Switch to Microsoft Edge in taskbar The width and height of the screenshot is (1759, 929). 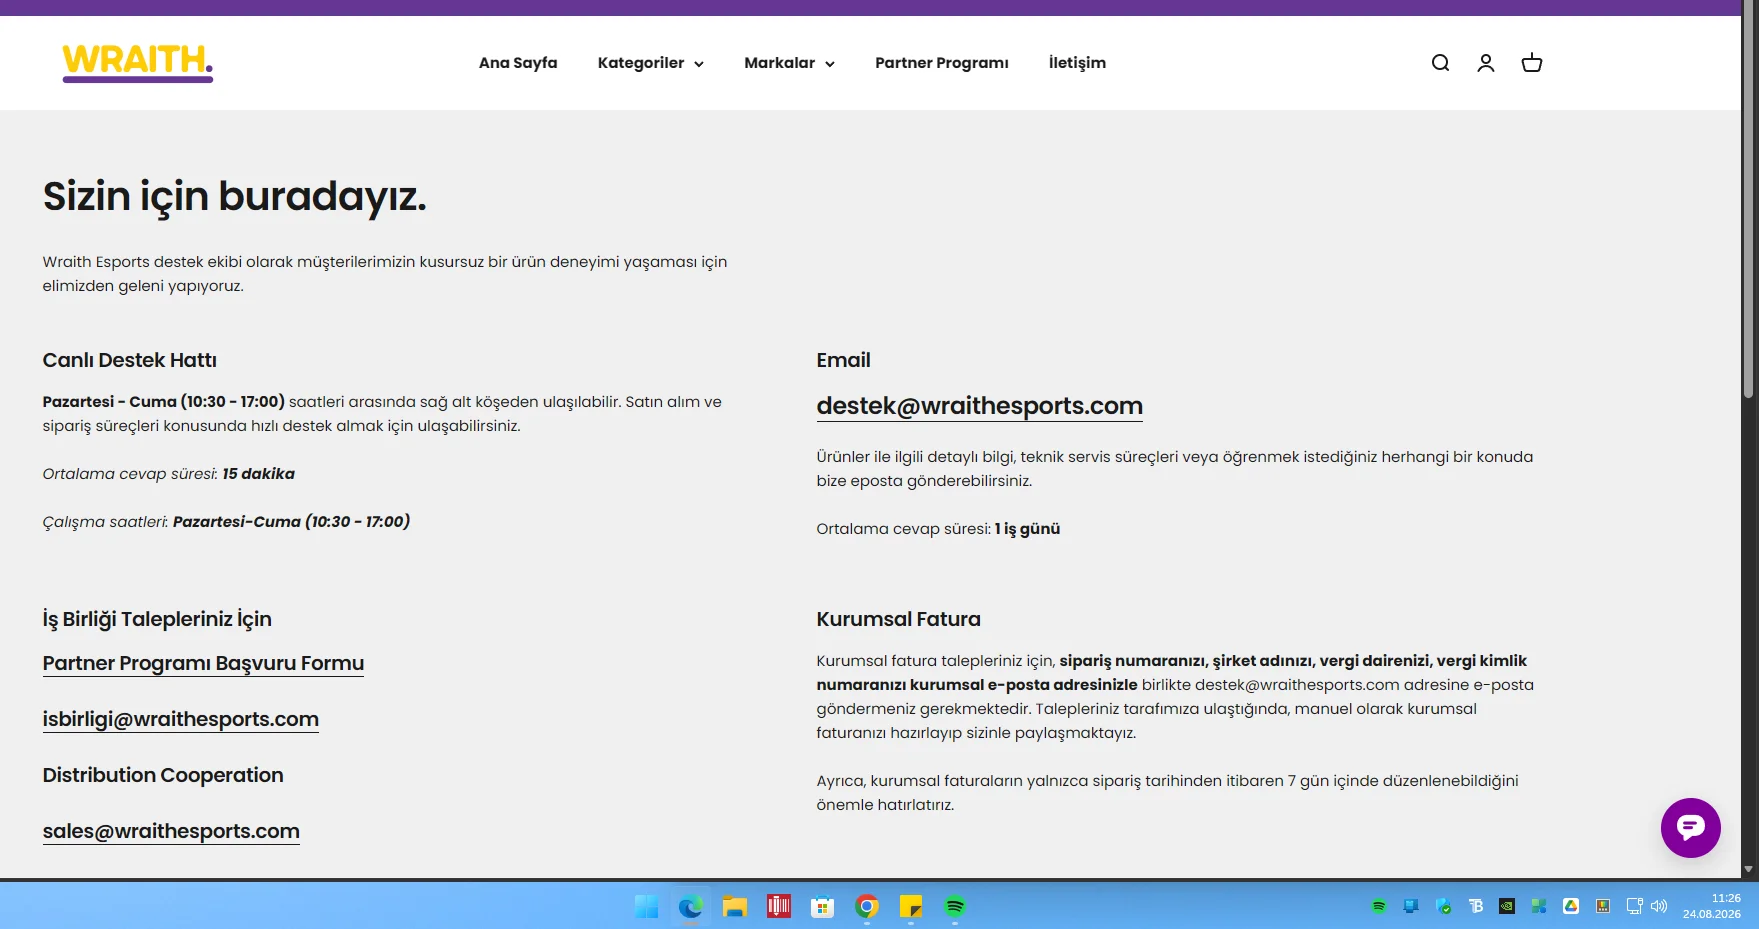[x=691, y=907]
